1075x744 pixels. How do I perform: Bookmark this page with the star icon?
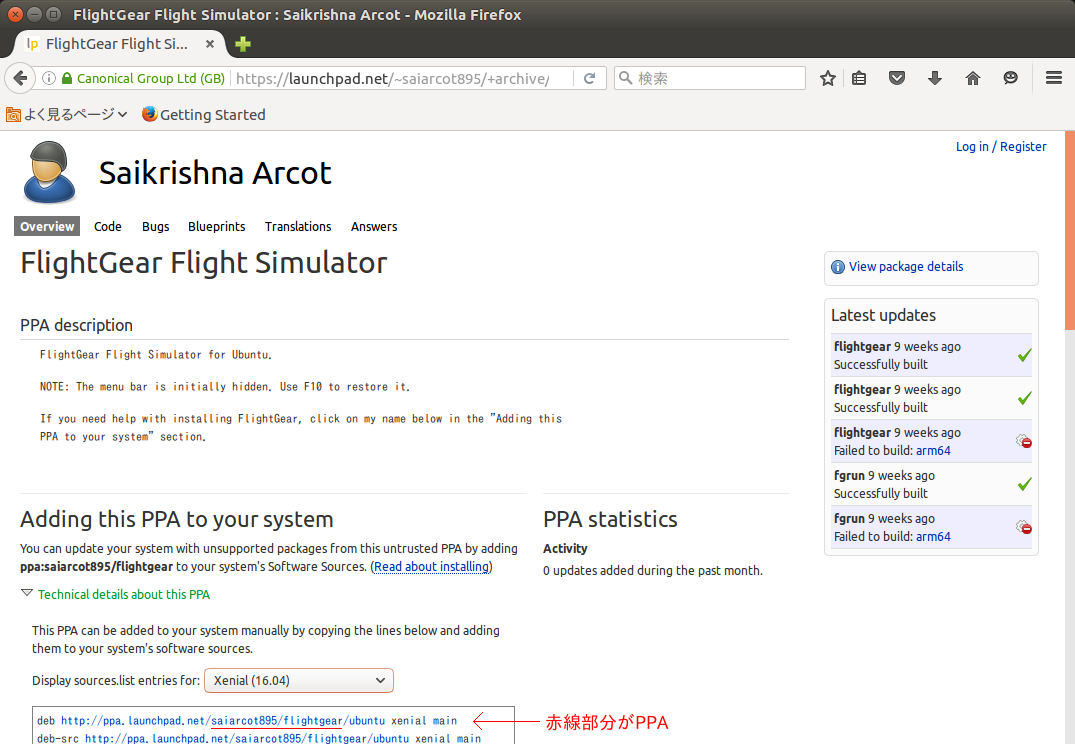pos(828,78)
